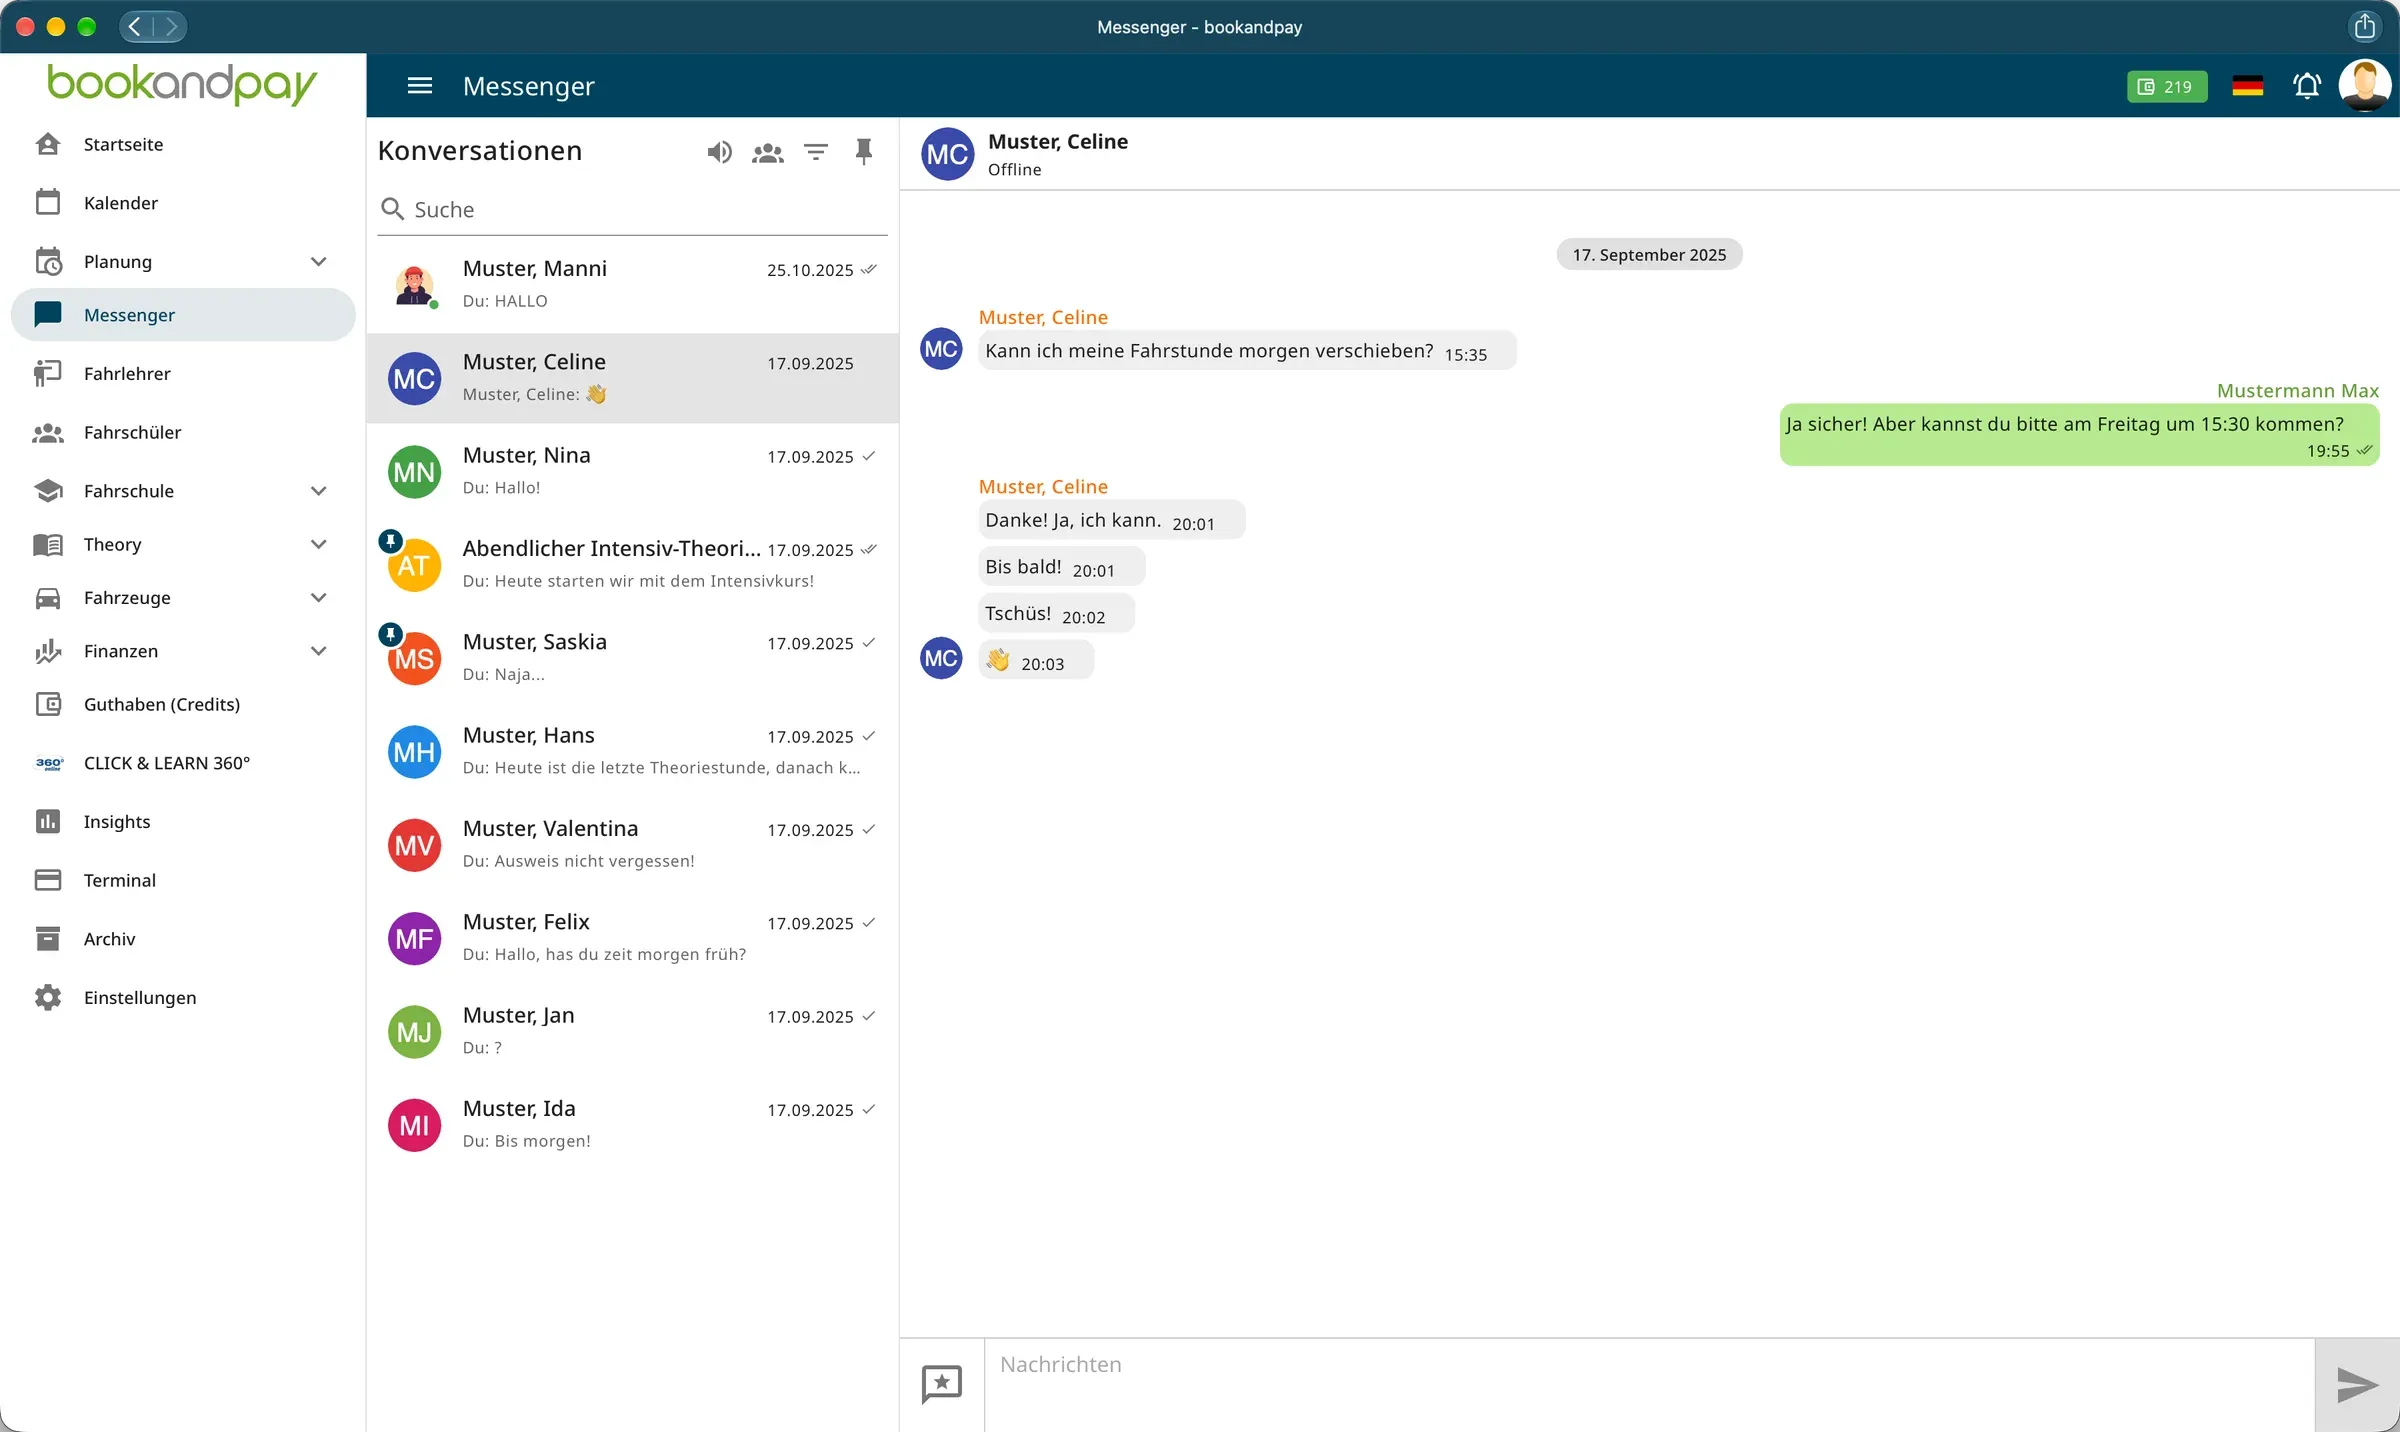
Task: Open Startseite in the sidebar
Action: 183,144
